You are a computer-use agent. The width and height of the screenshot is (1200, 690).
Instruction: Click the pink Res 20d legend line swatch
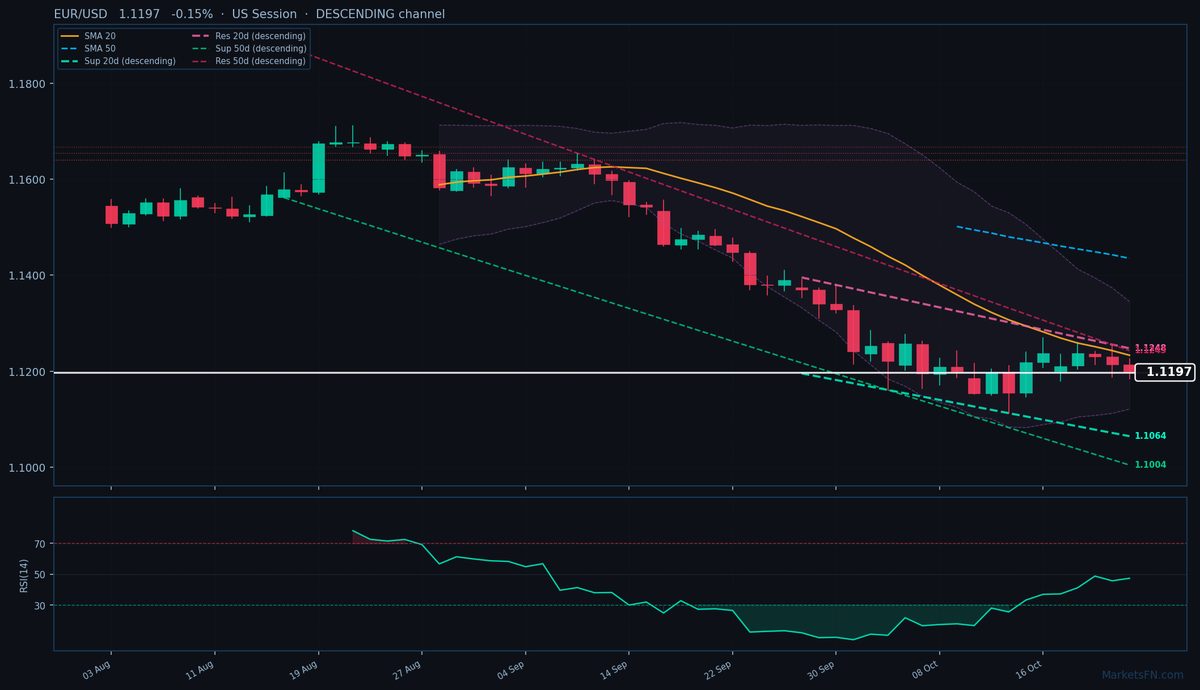tap(202, 36)
